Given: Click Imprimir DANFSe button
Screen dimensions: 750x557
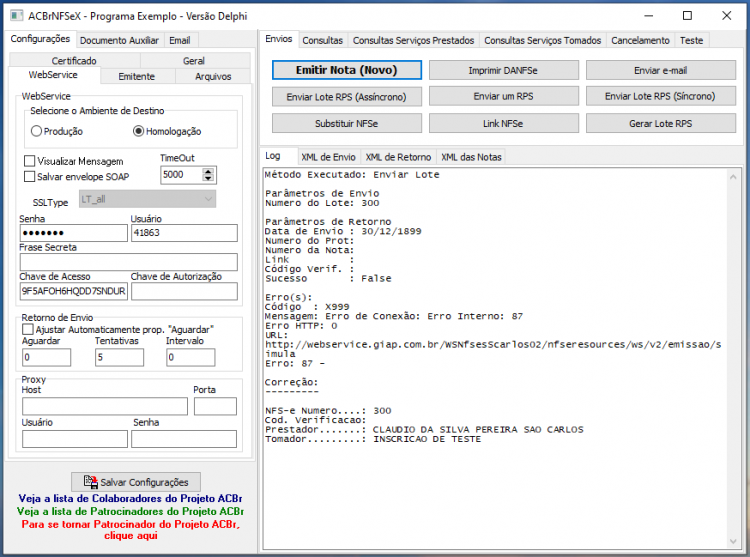Looking at the screenshot, I should [x=503, y=70].
